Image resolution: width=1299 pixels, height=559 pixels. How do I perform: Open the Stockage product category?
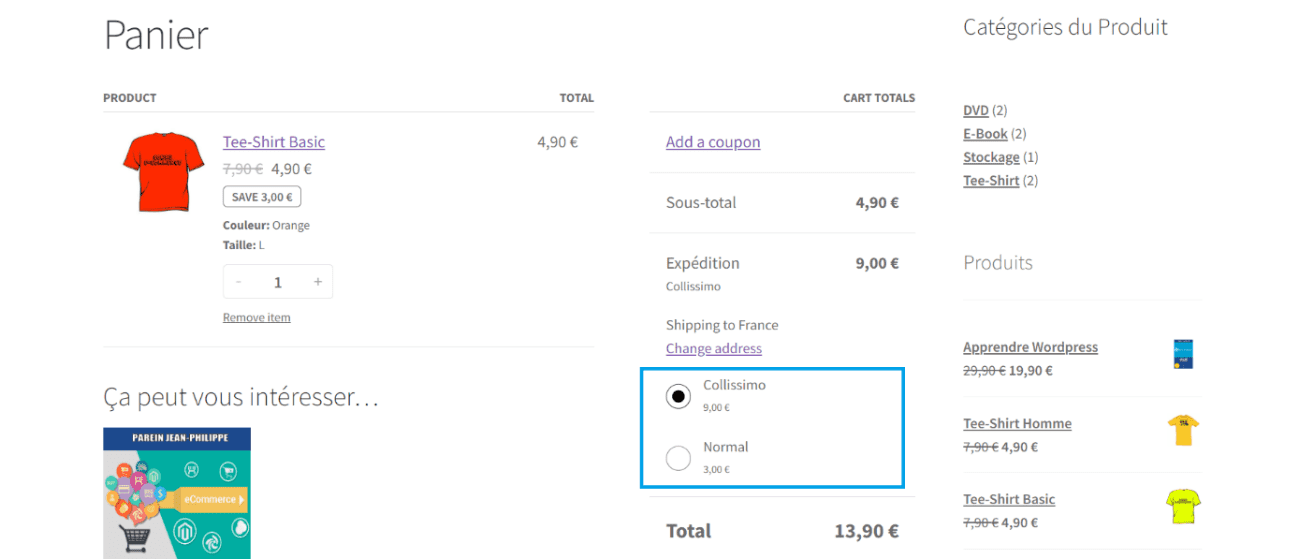(991, 157)
